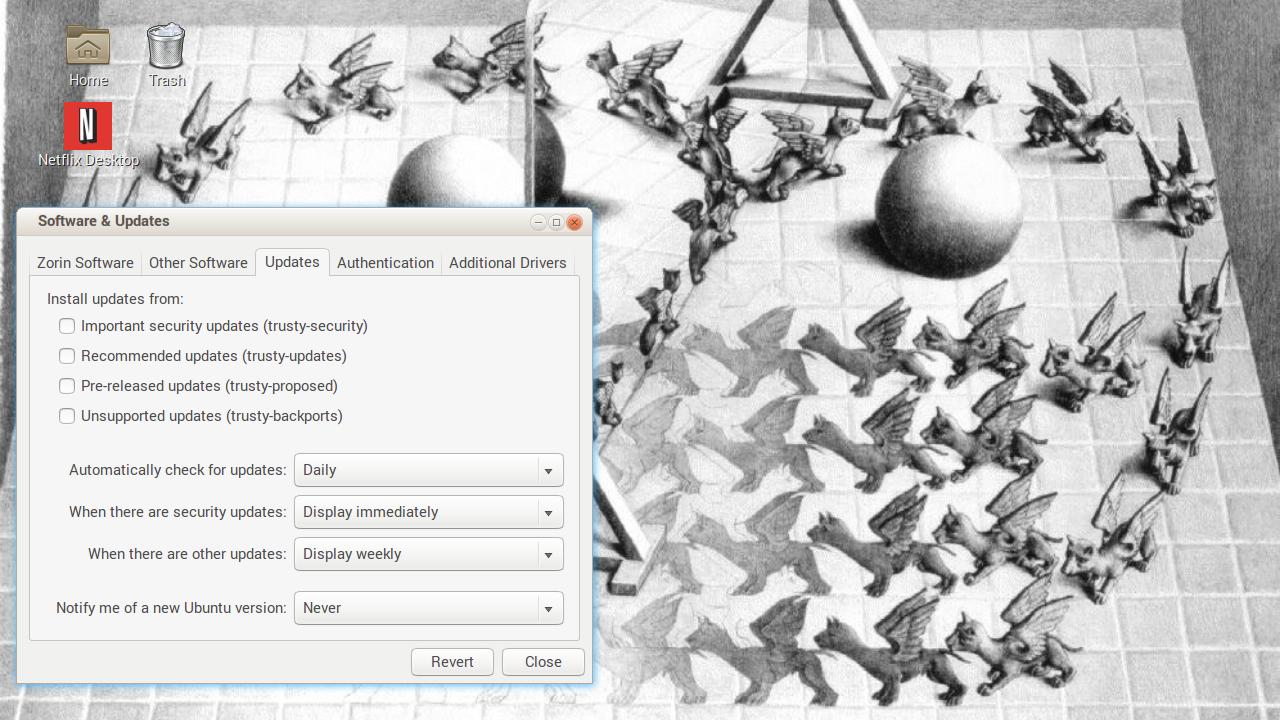Click the Automatically check for updates label
The width and height of the screenshot is (1280, 720).
pyautogui.click(x=177, y=470)
